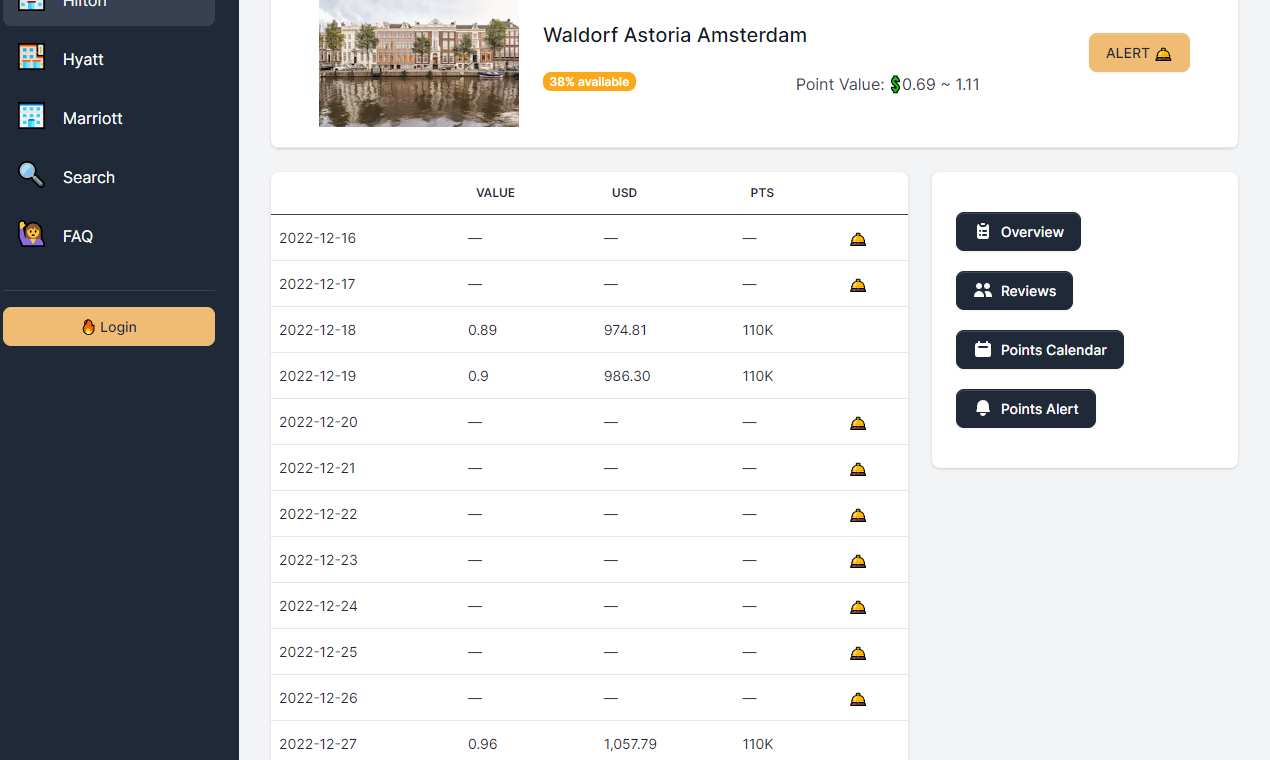Click 110K points for 2022-12-27
Screen dimensions: 1270x760
pos(758,744)
